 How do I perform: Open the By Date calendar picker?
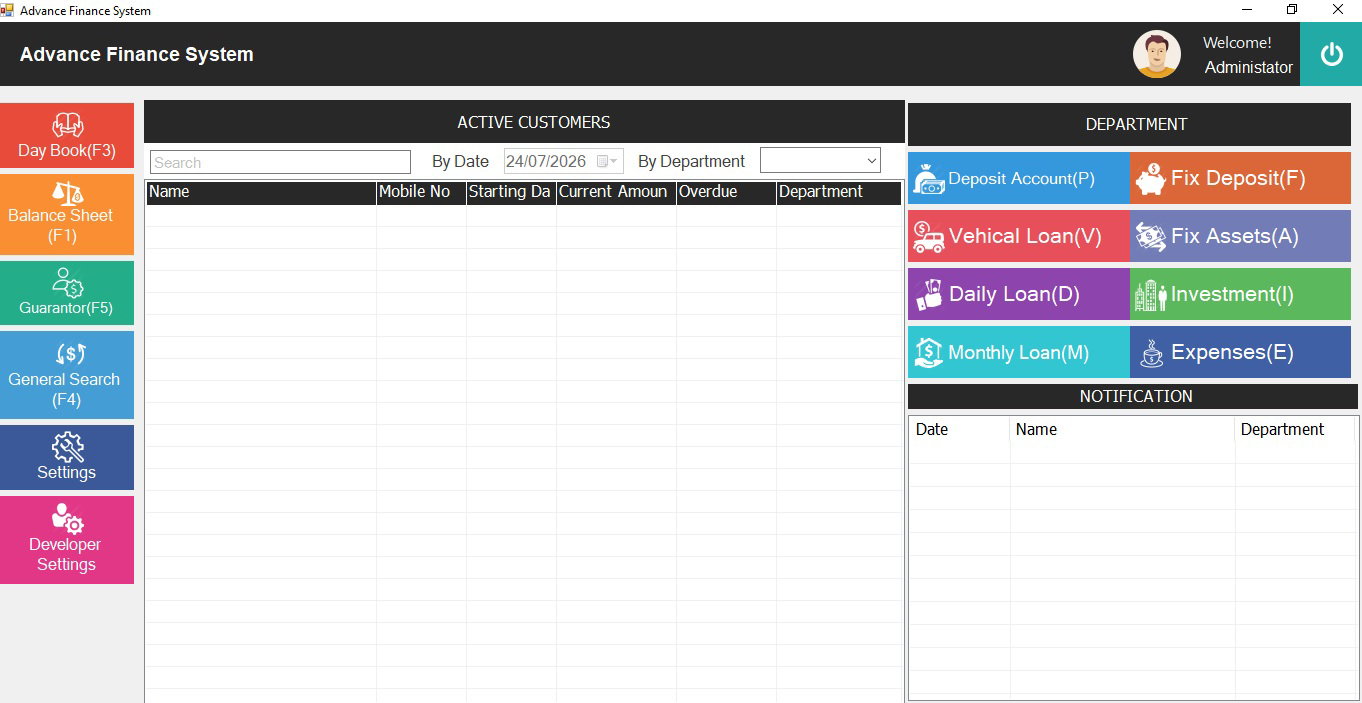tap(607, 162)
